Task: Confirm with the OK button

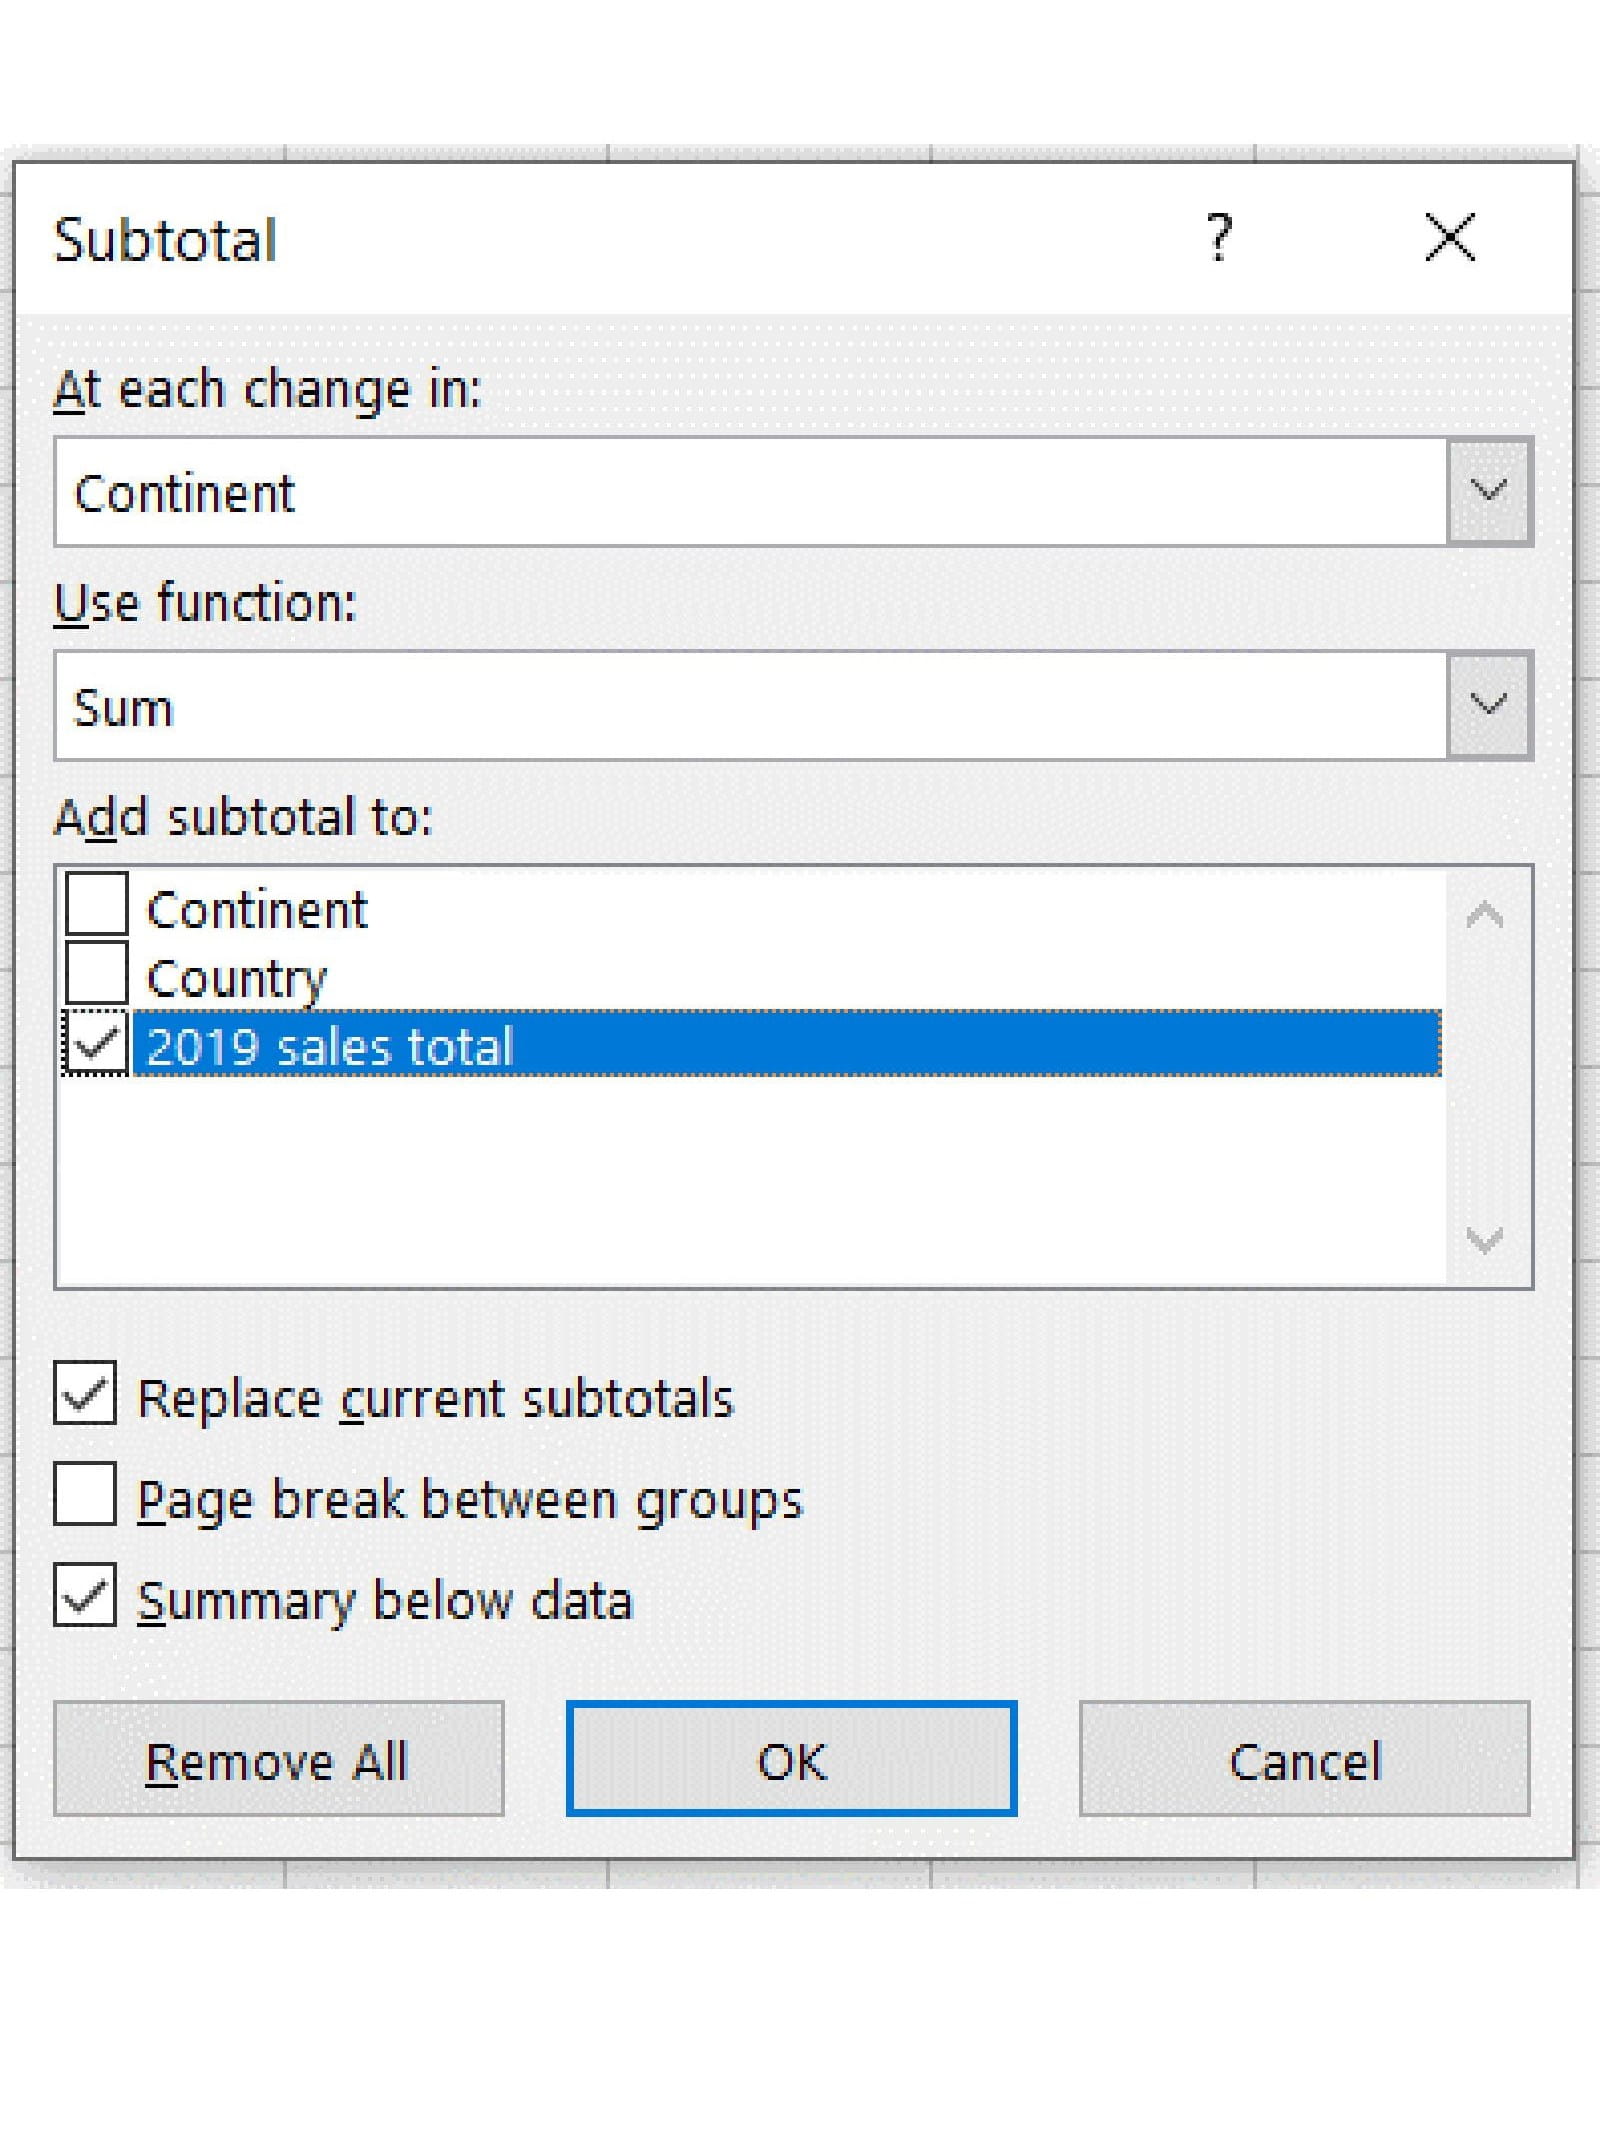Action: point(791,1758)
